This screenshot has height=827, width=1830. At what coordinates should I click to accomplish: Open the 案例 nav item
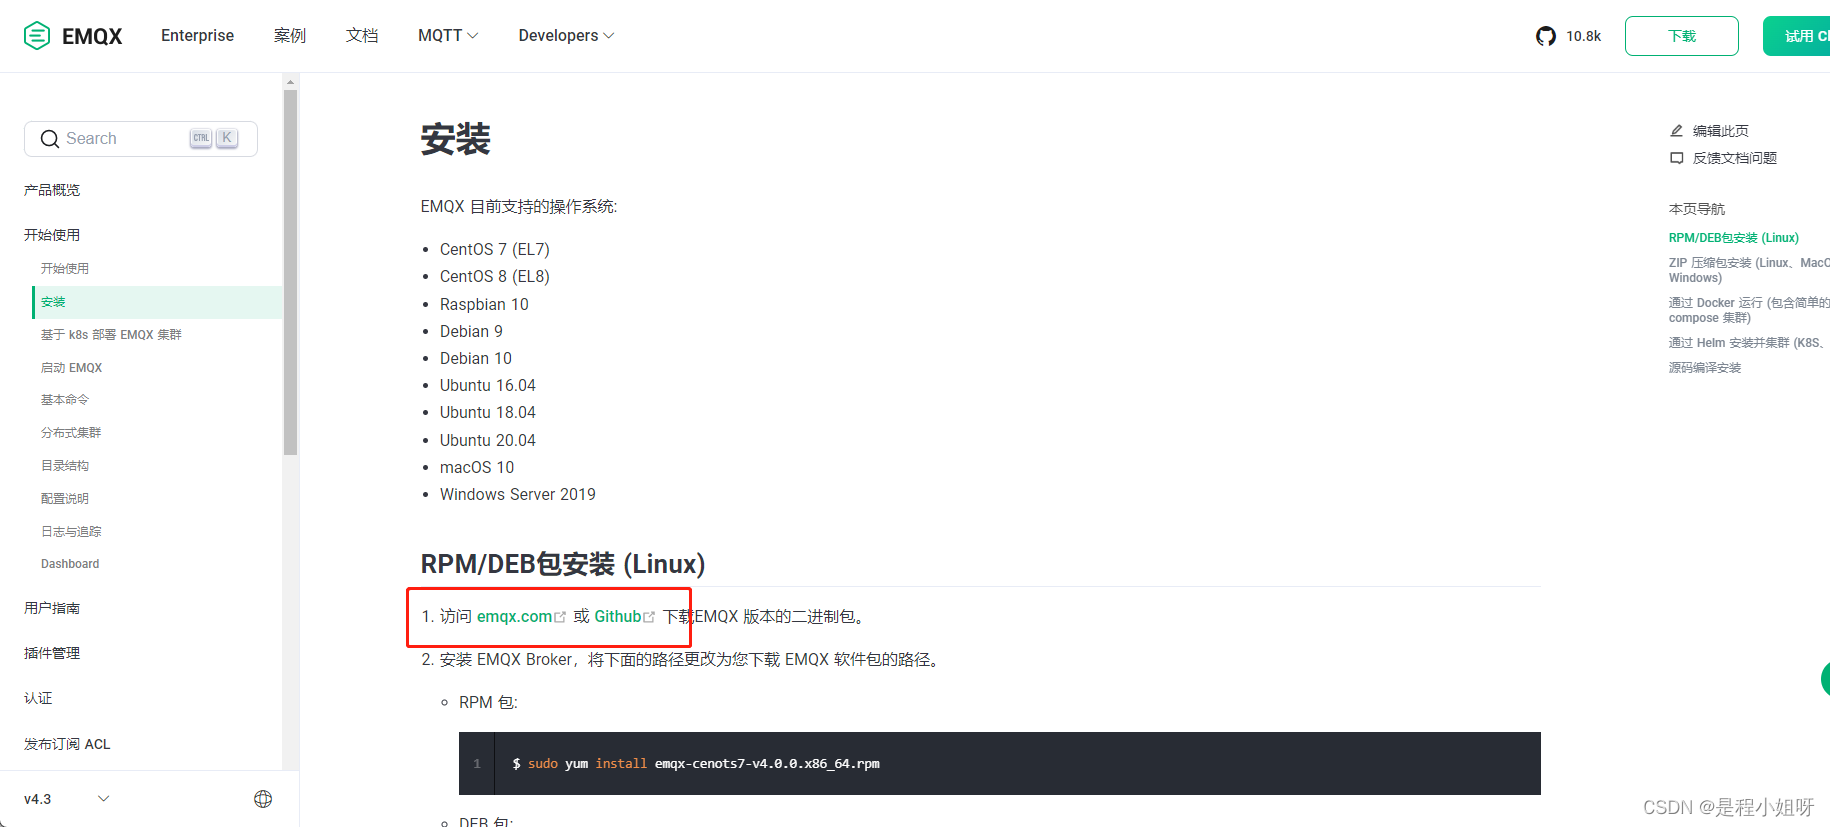coord(290,36)
